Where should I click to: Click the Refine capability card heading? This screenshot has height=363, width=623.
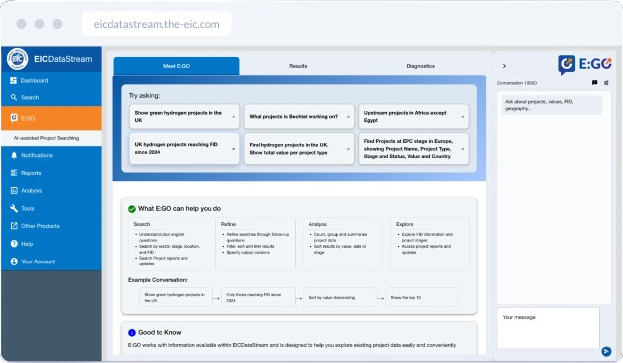(228, 224)
